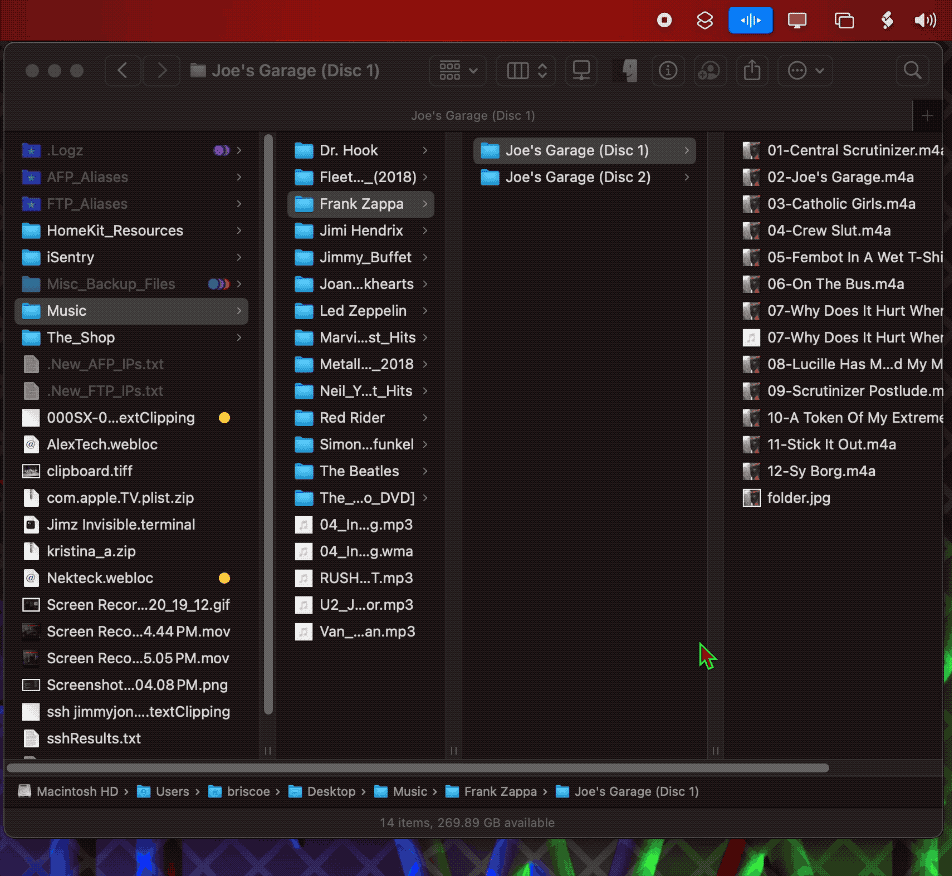Click the screen record menu bar icon

pos(664,20)
